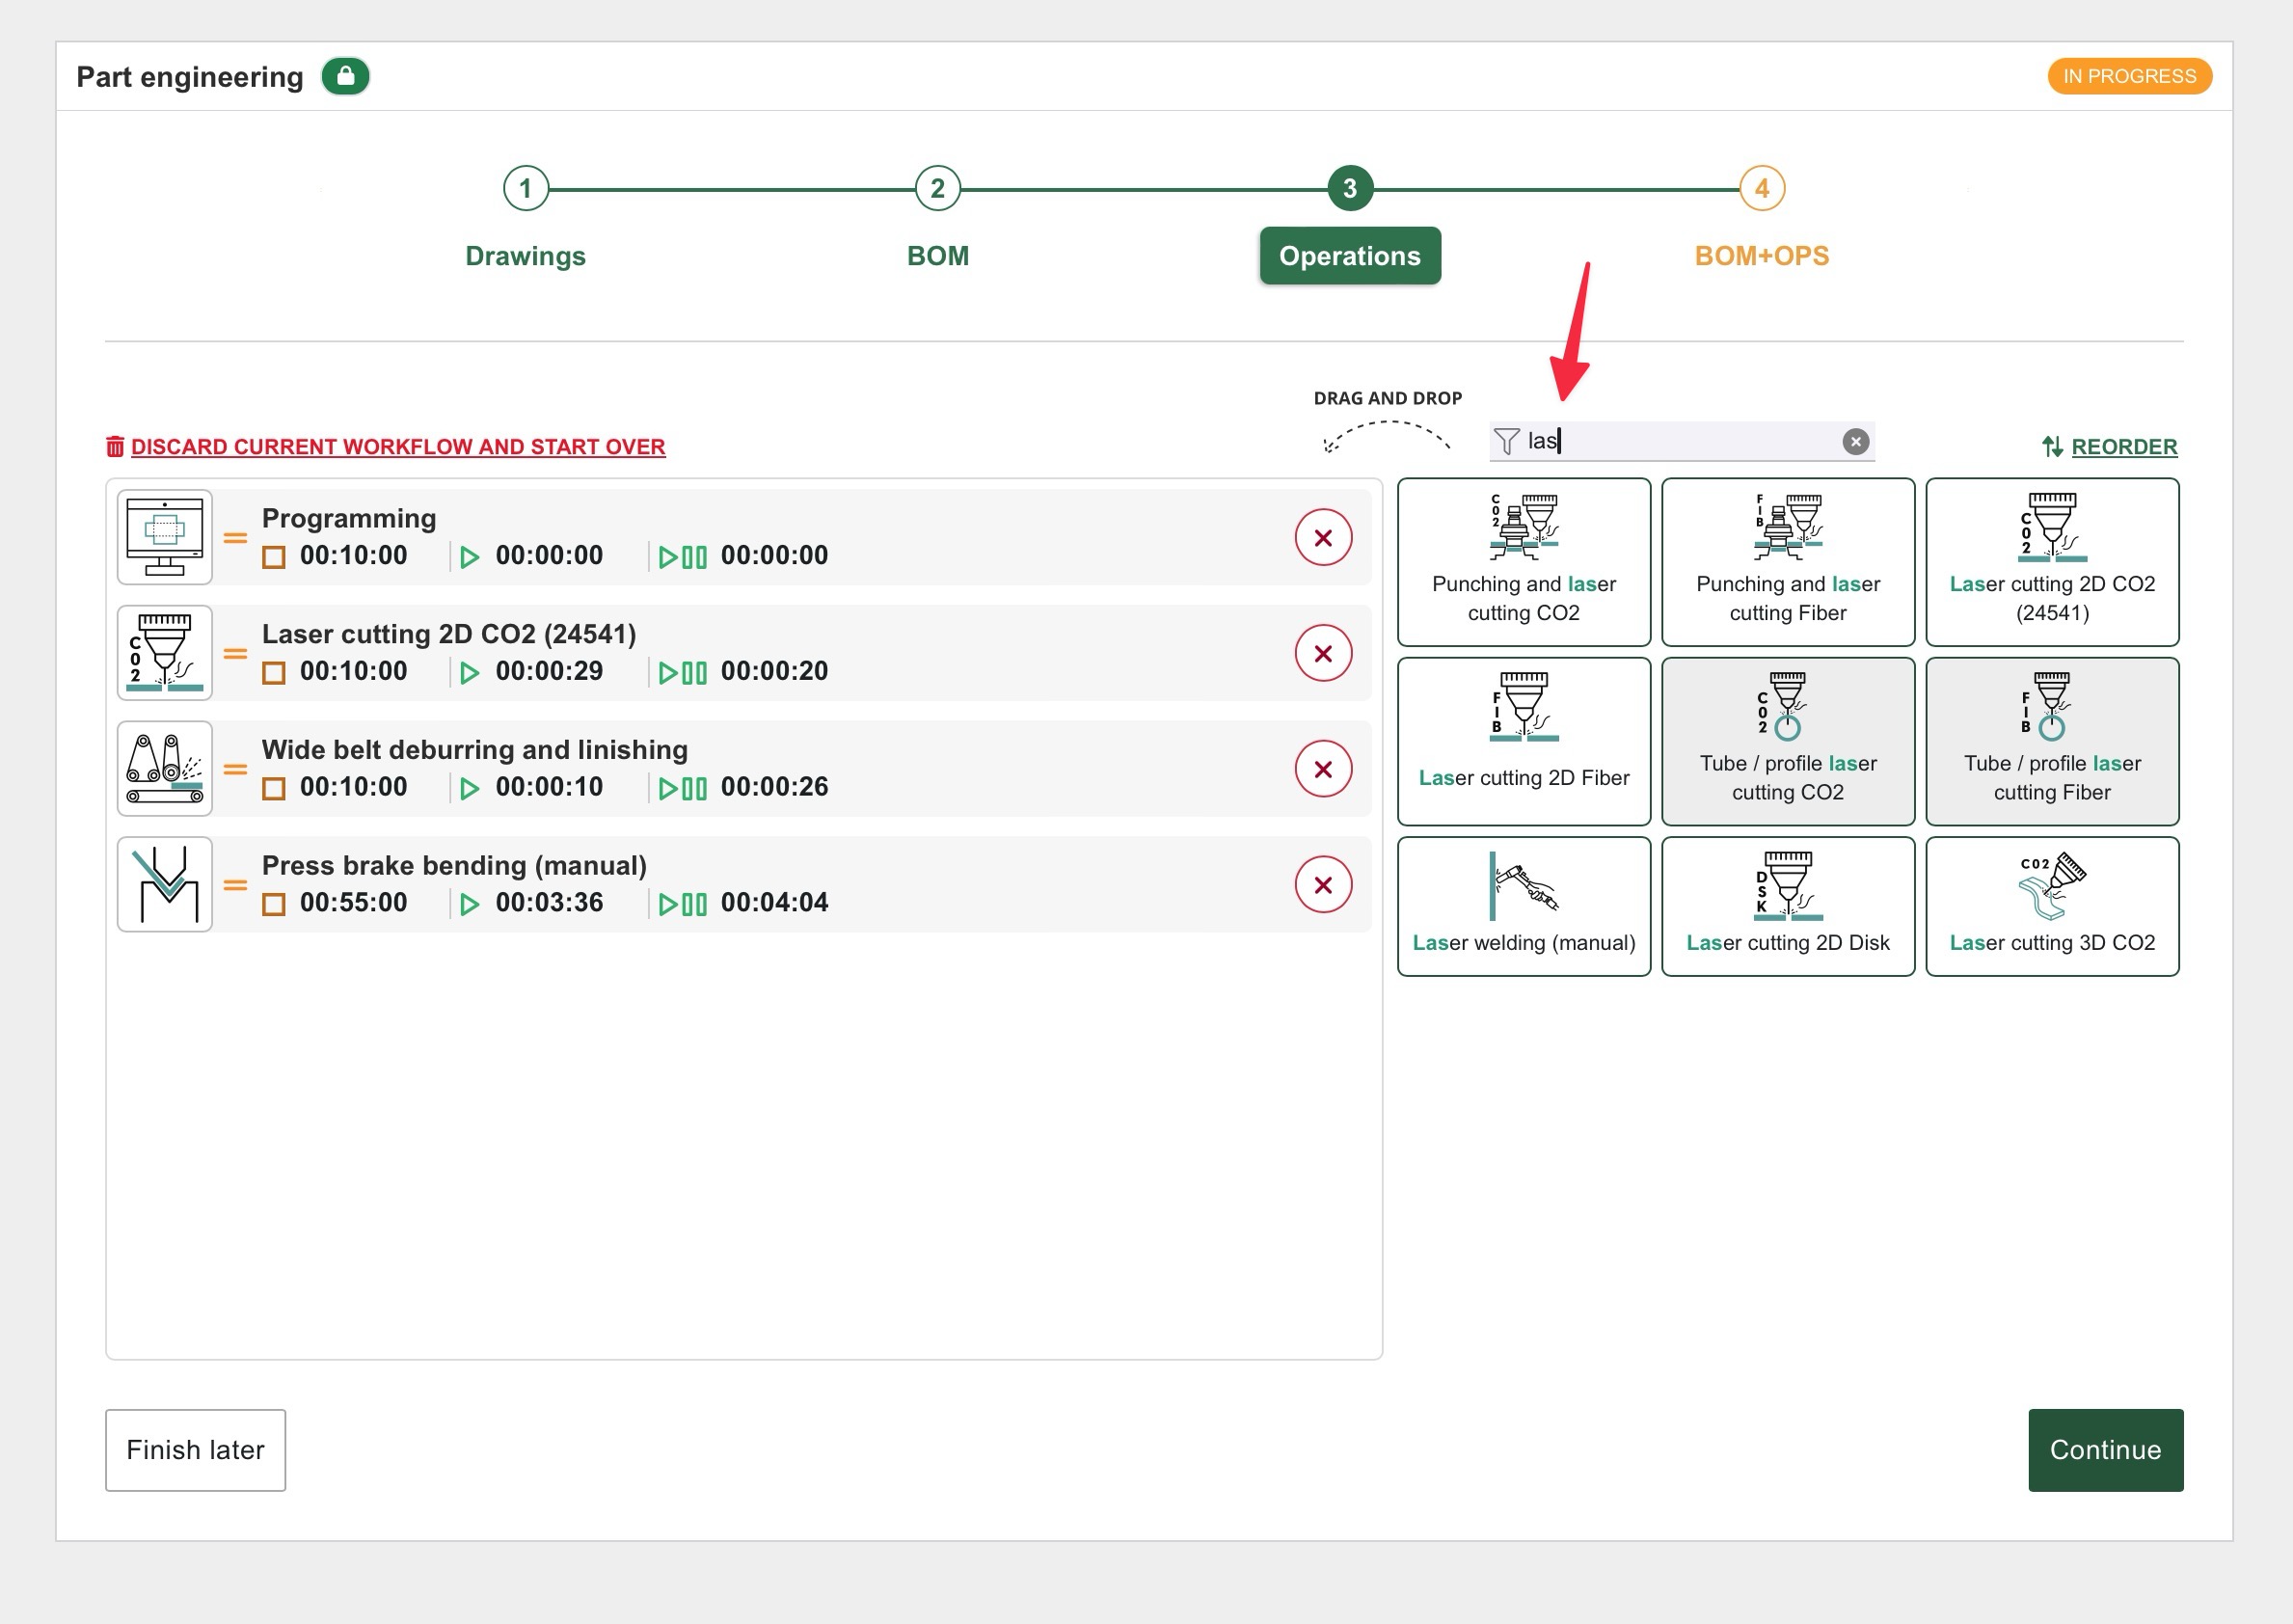The width and height of the screenshot is (2293, 1624).
Task: Click drag handle of Laser cutting 2D CO2 row
Action: point(235,654)
